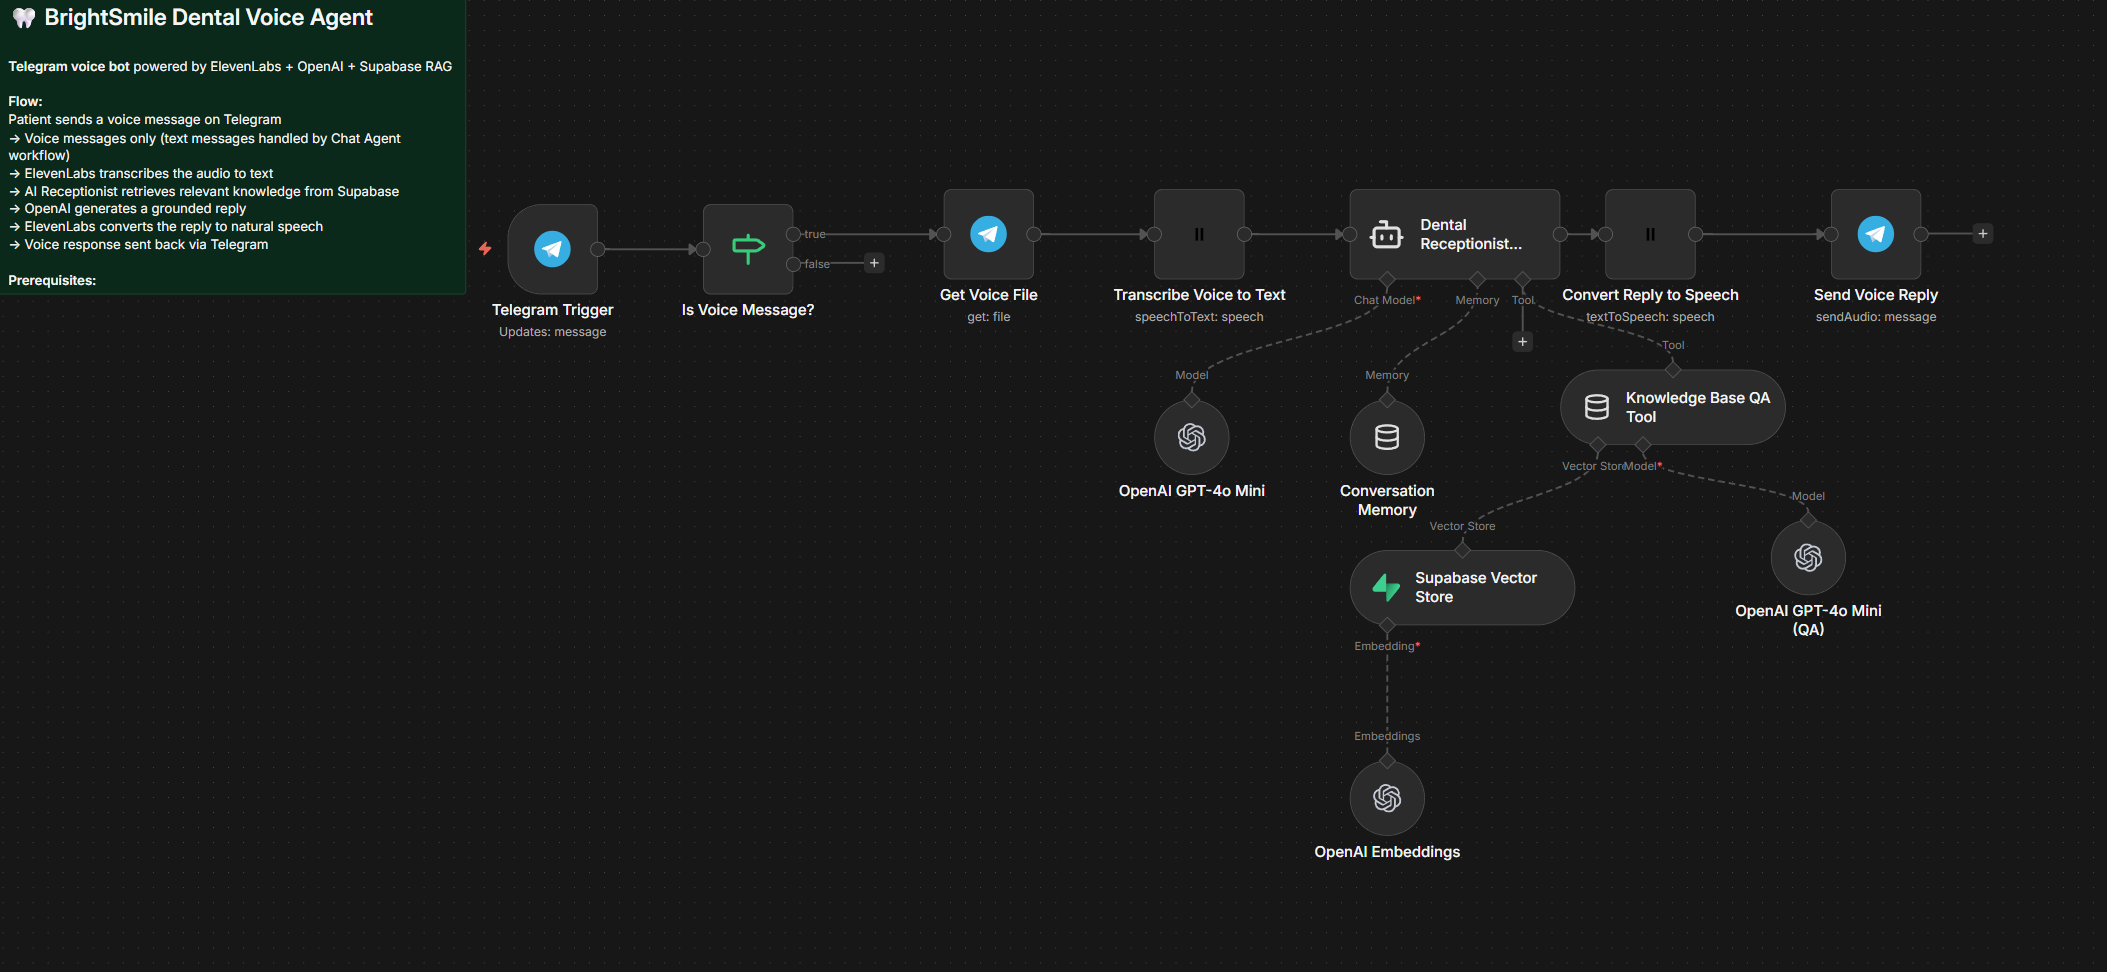Viewport: 2107px width, 972px height.
Task: Click the "Flow:" heading in the note
Action: tap(25, 102)
